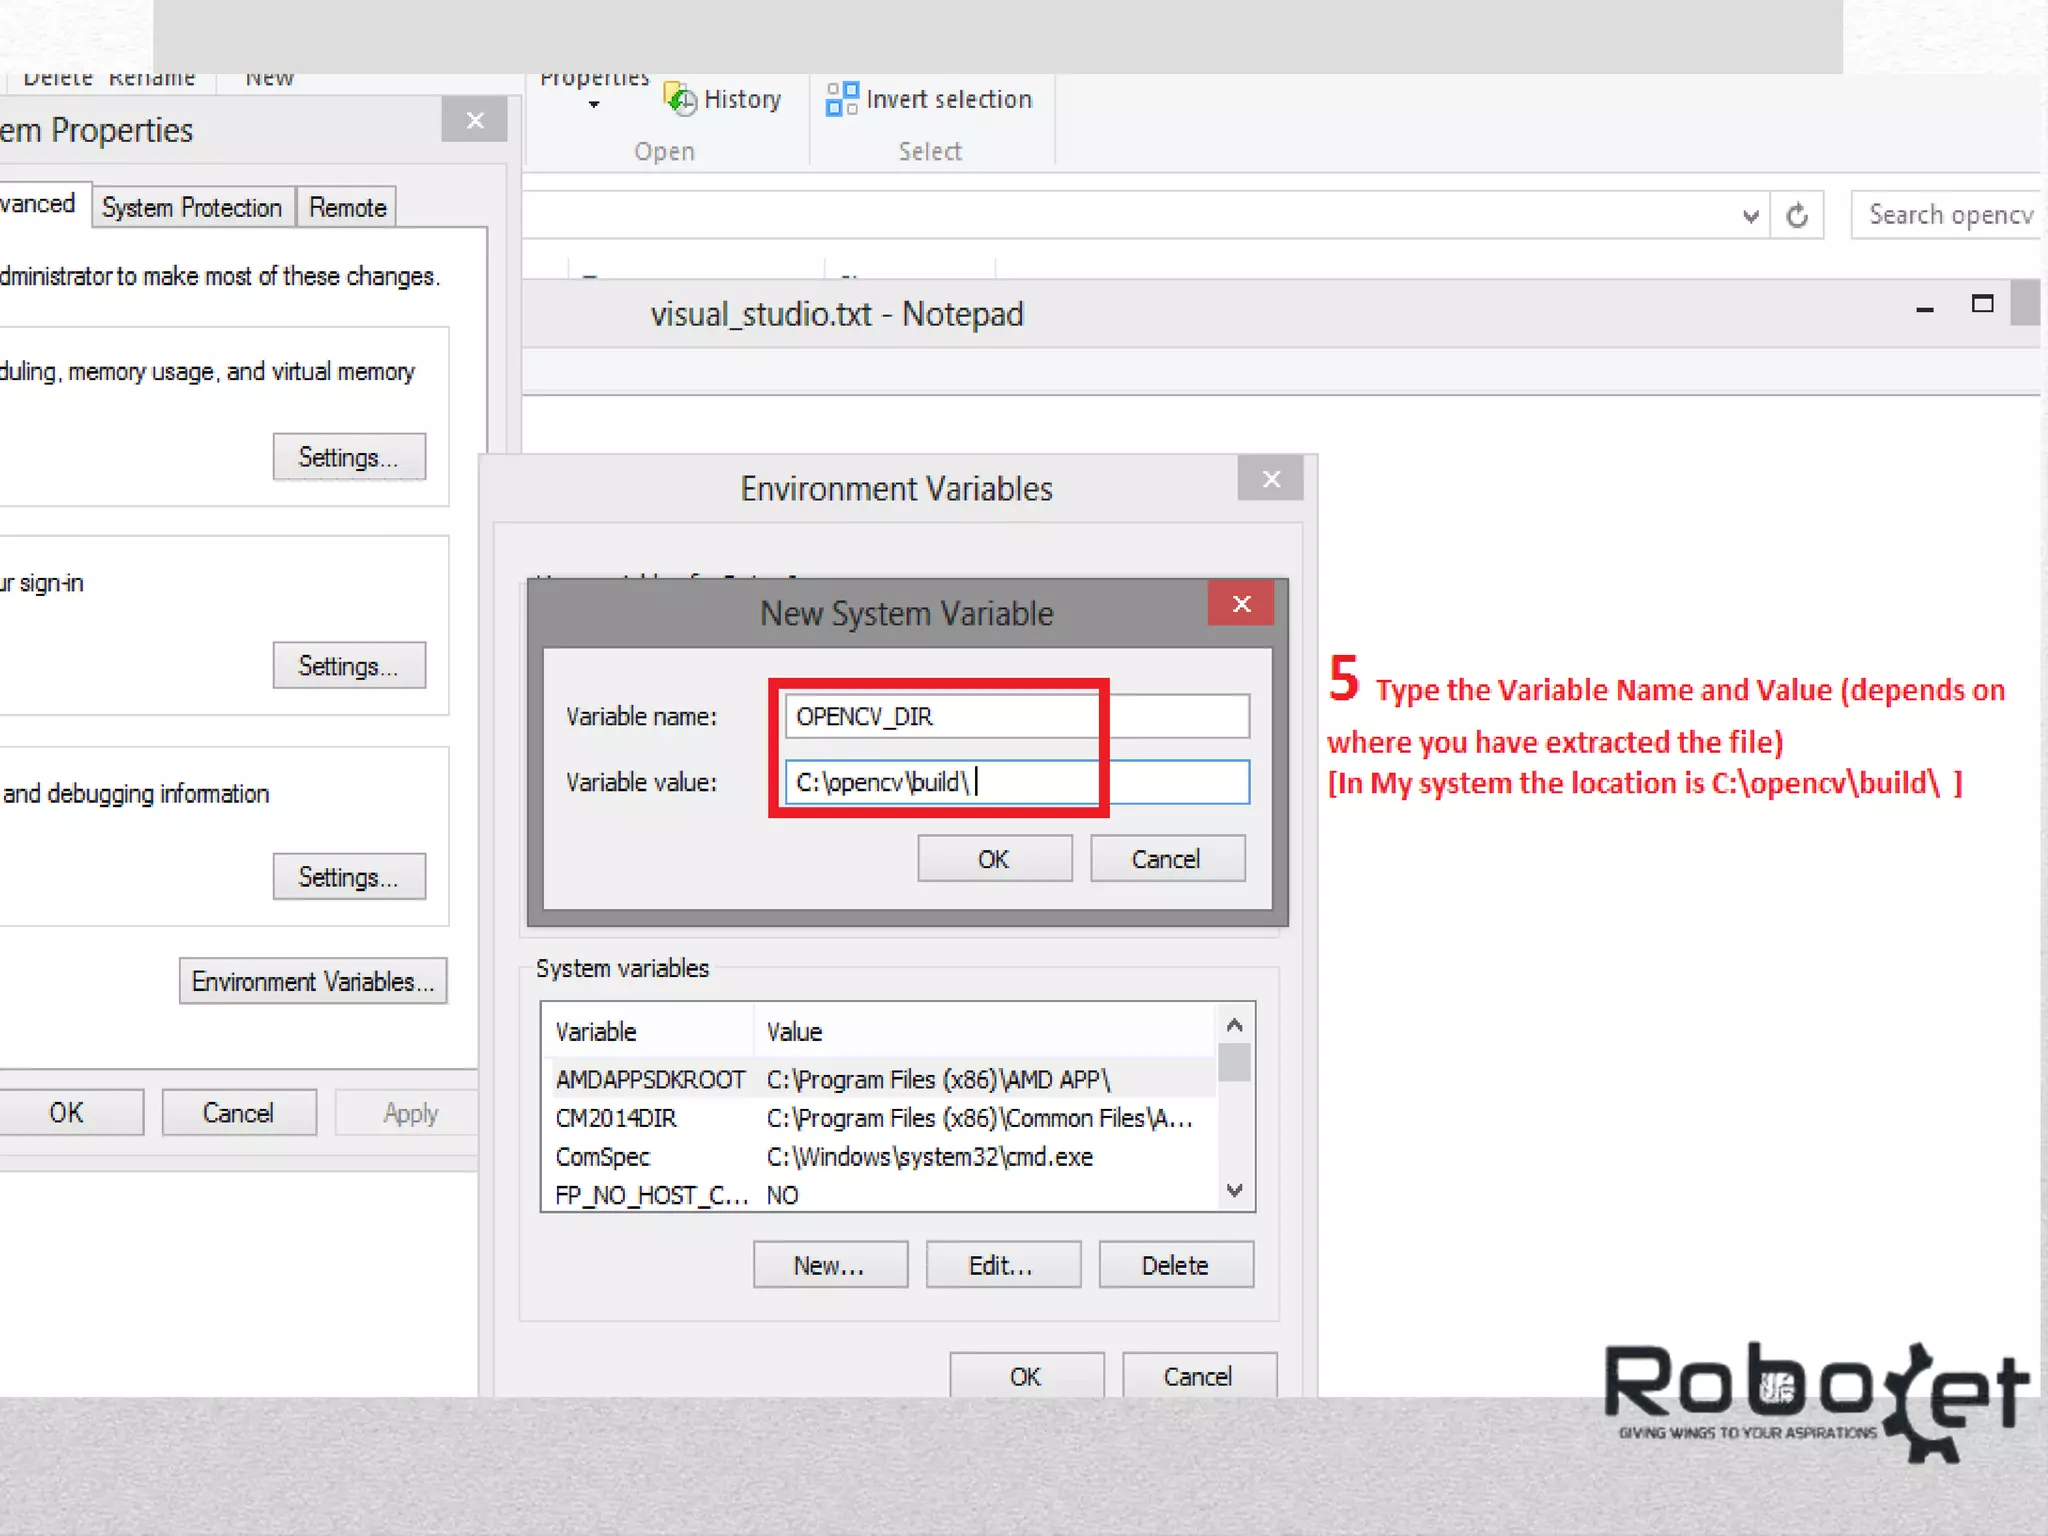
Task: Minimize the visual_studio.txt Notepad window
Action: [1924, 310]
